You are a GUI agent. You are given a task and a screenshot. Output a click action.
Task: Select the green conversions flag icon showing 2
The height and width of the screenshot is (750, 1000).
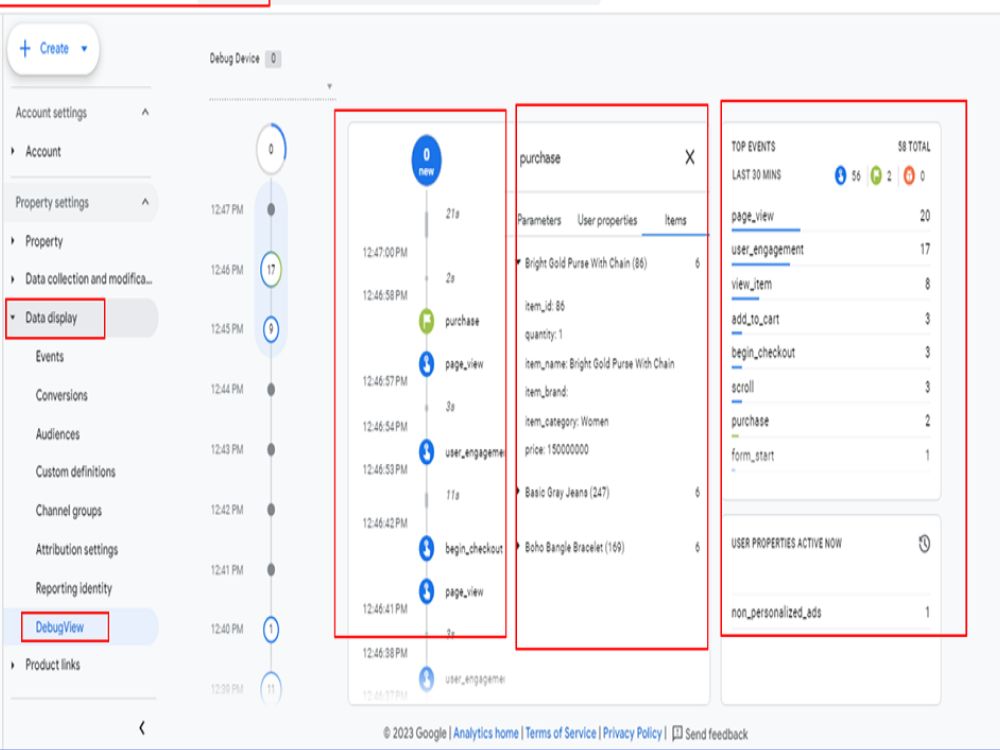[878, 173]
